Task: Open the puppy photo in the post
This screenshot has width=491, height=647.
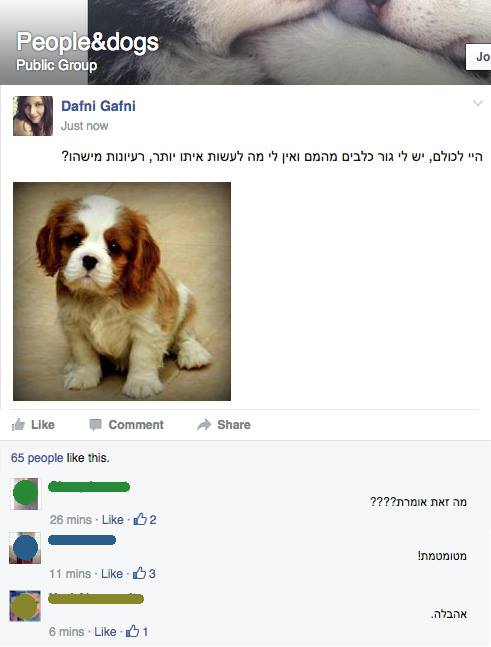Action: pos(122,291)
